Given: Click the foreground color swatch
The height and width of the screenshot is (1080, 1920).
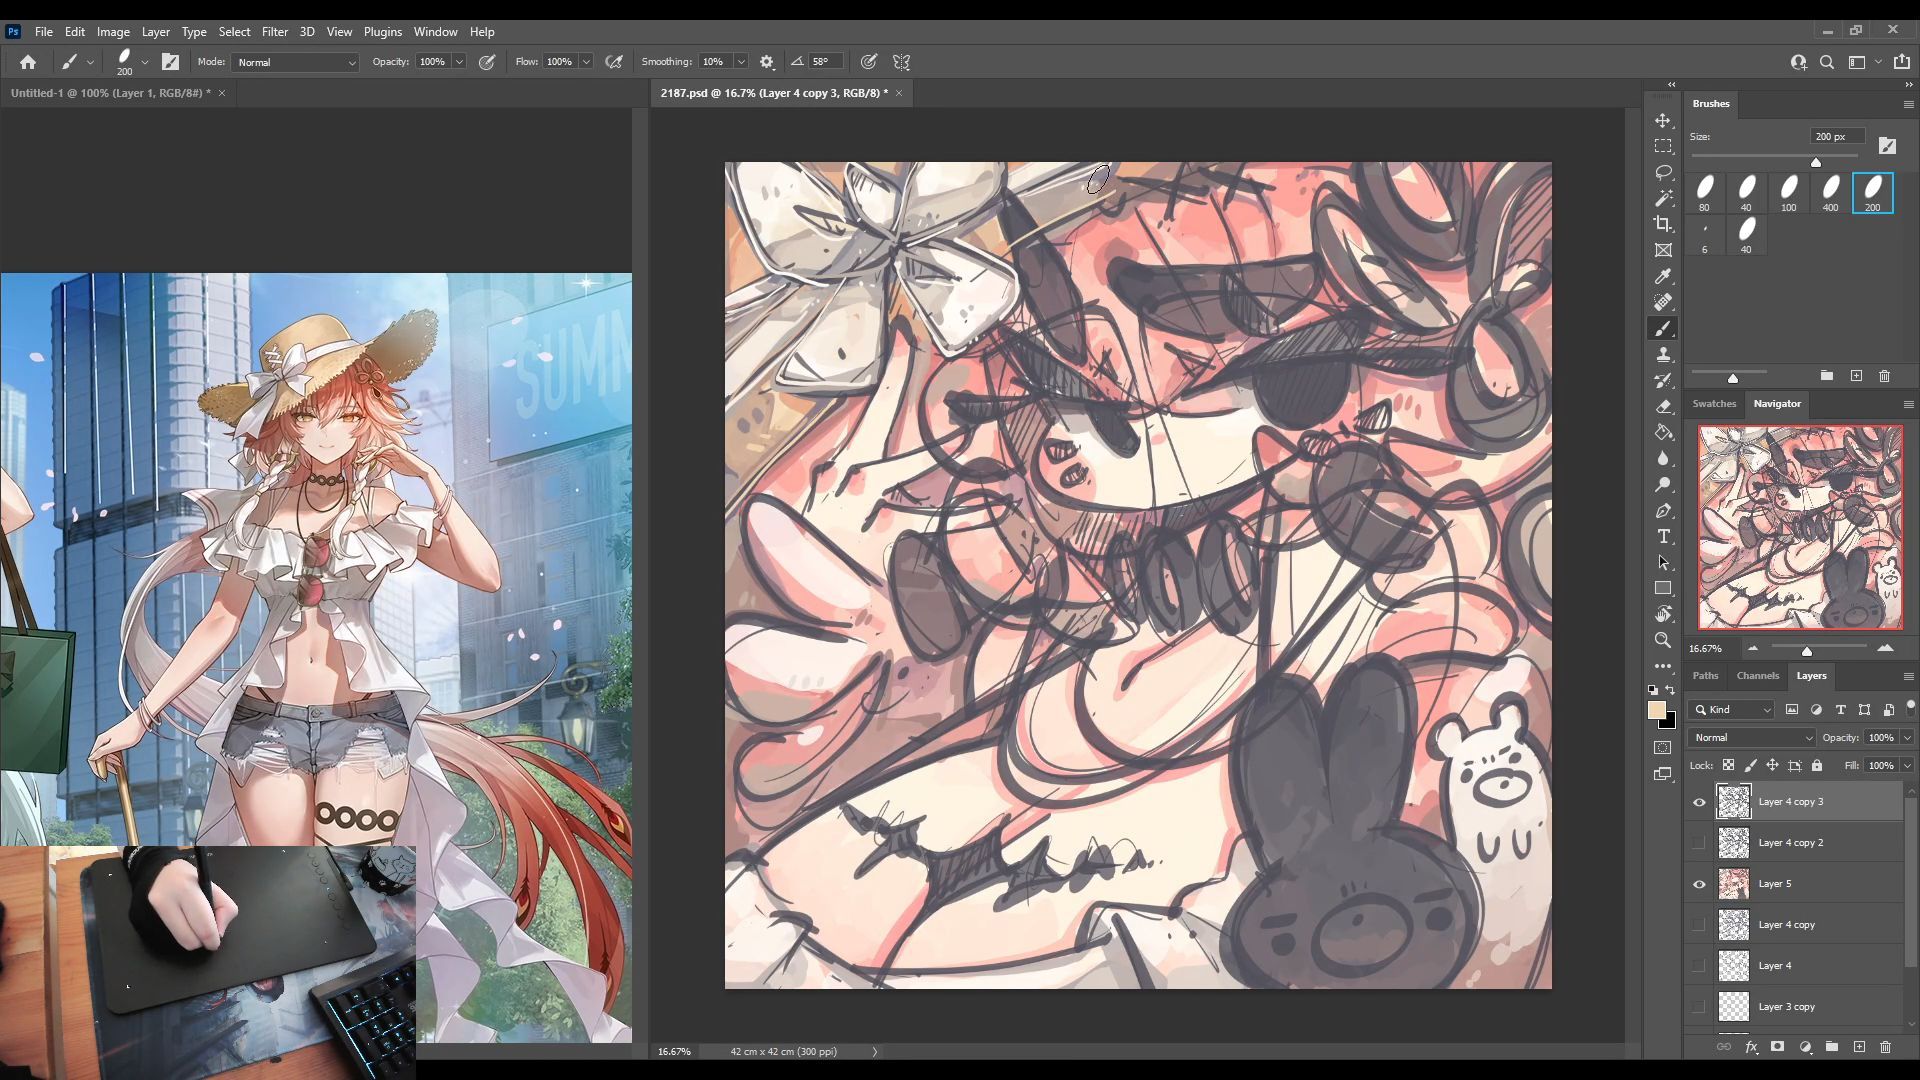Looking at the screenshot, I should [x=1657, y=710].
